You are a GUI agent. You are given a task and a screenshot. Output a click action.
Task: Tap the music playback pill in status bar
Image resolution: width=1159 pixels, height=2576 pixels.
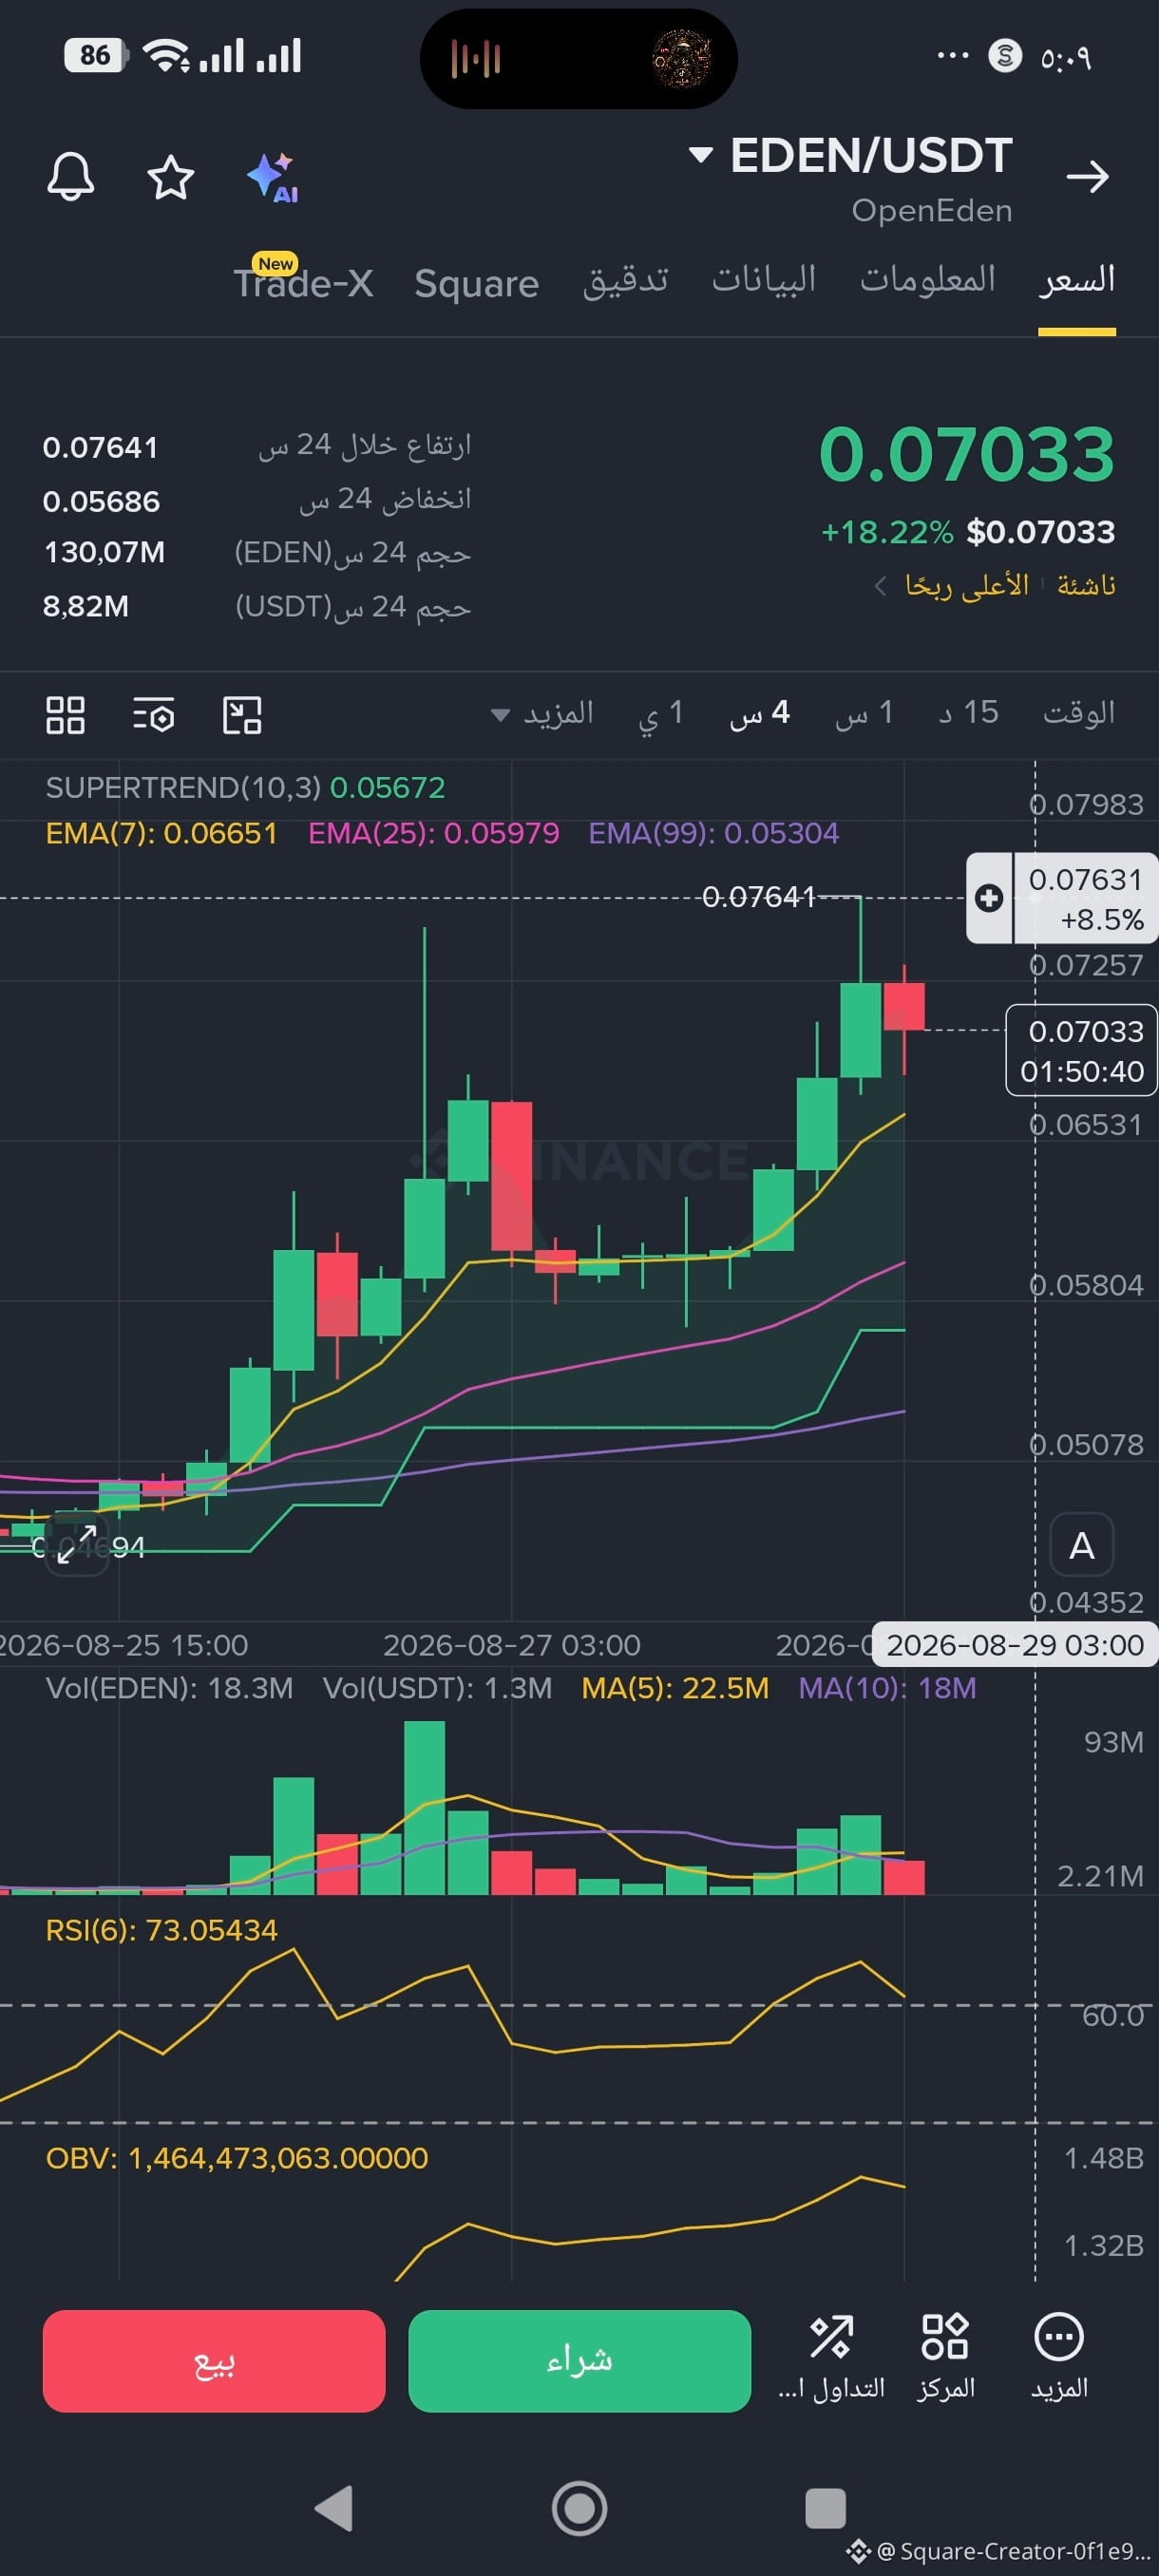[x=579, y=59]
